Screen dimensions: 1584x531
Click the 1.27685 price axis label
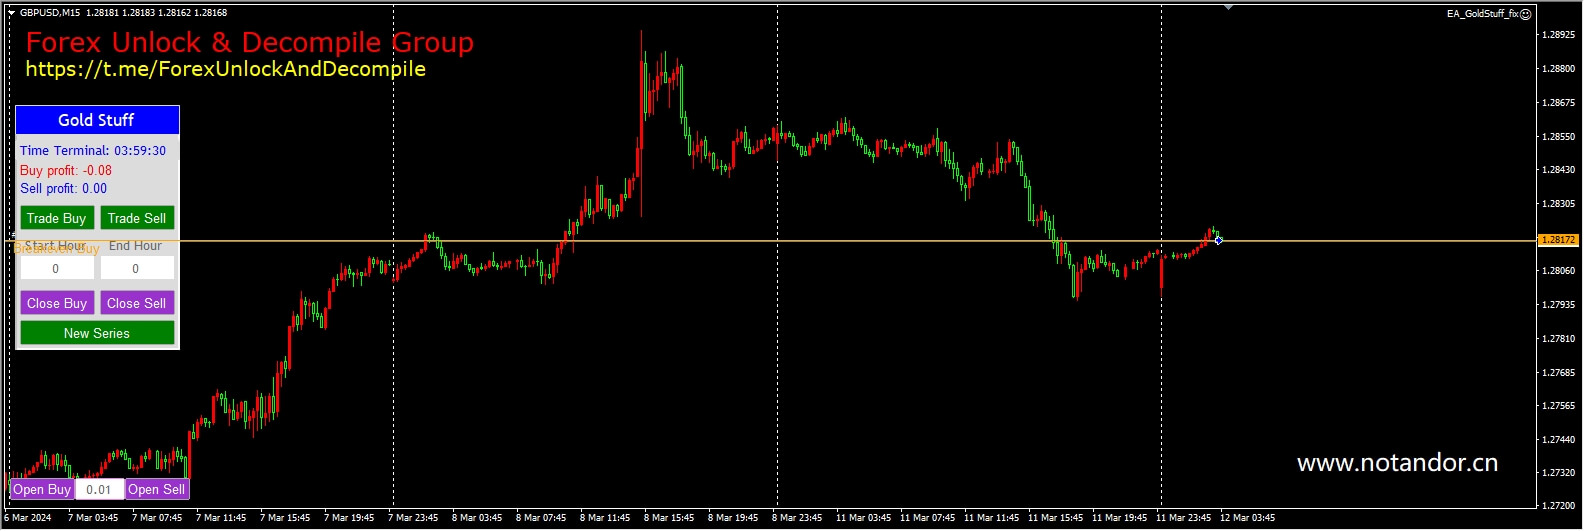tap(1558, 373)
